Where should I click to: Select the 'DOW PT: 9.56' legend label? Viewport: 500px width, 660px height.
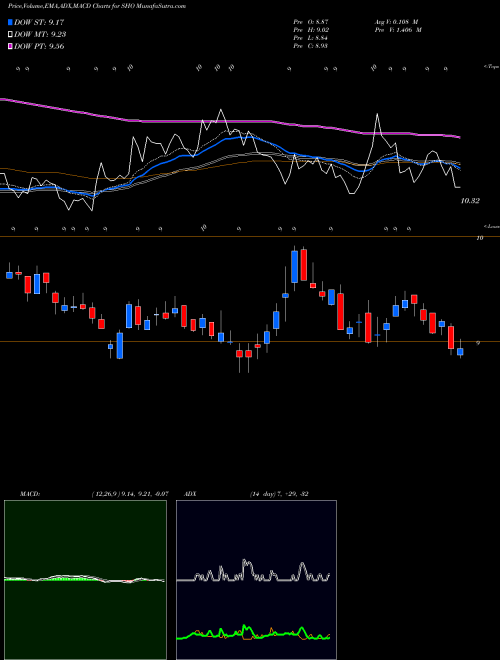[x=39, y=46]
